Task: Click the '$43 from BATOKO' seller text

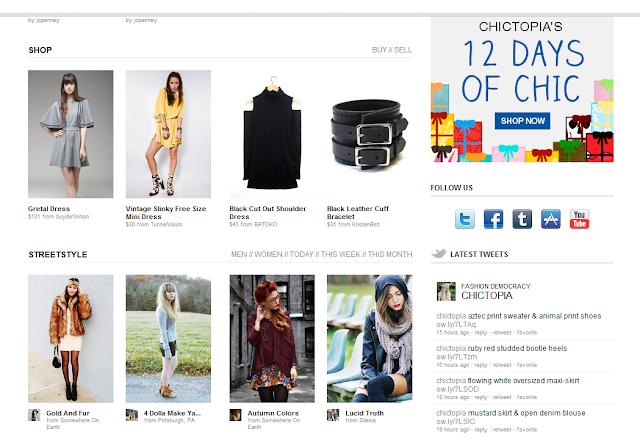Action: 253,224
